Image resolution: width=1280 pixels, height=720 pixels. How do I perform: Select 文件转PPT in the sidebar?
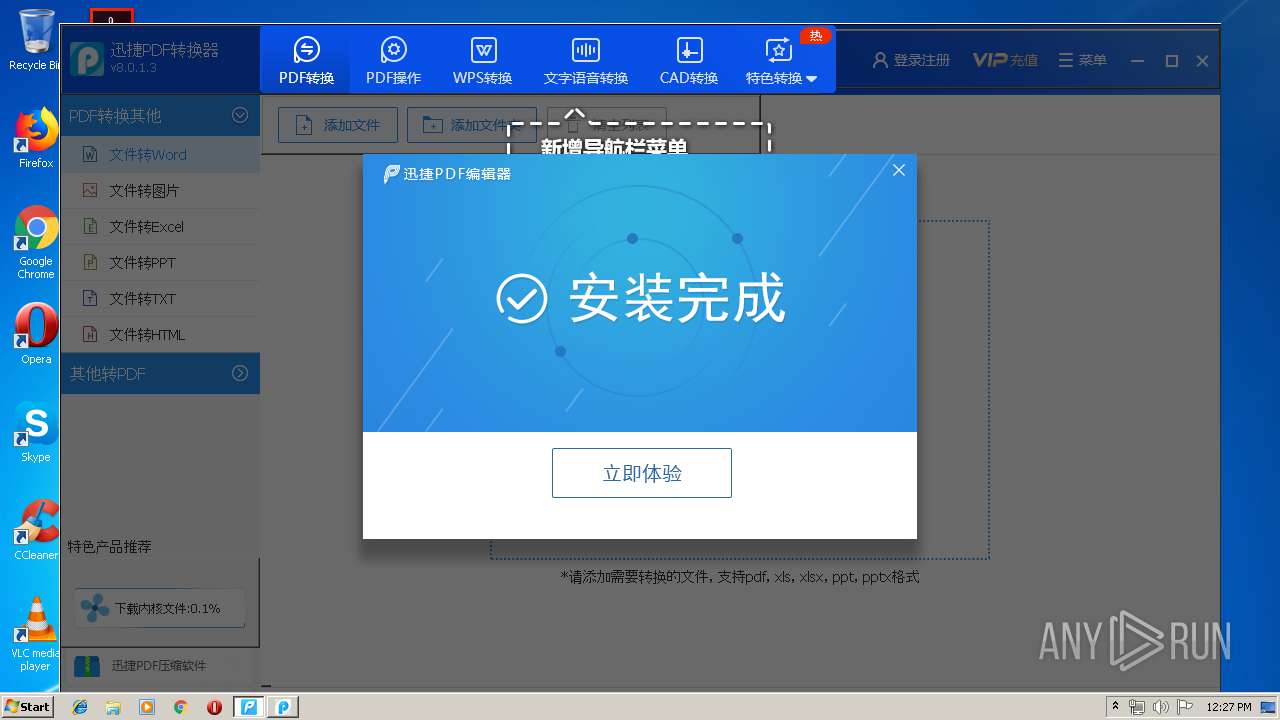click(160, 262)
